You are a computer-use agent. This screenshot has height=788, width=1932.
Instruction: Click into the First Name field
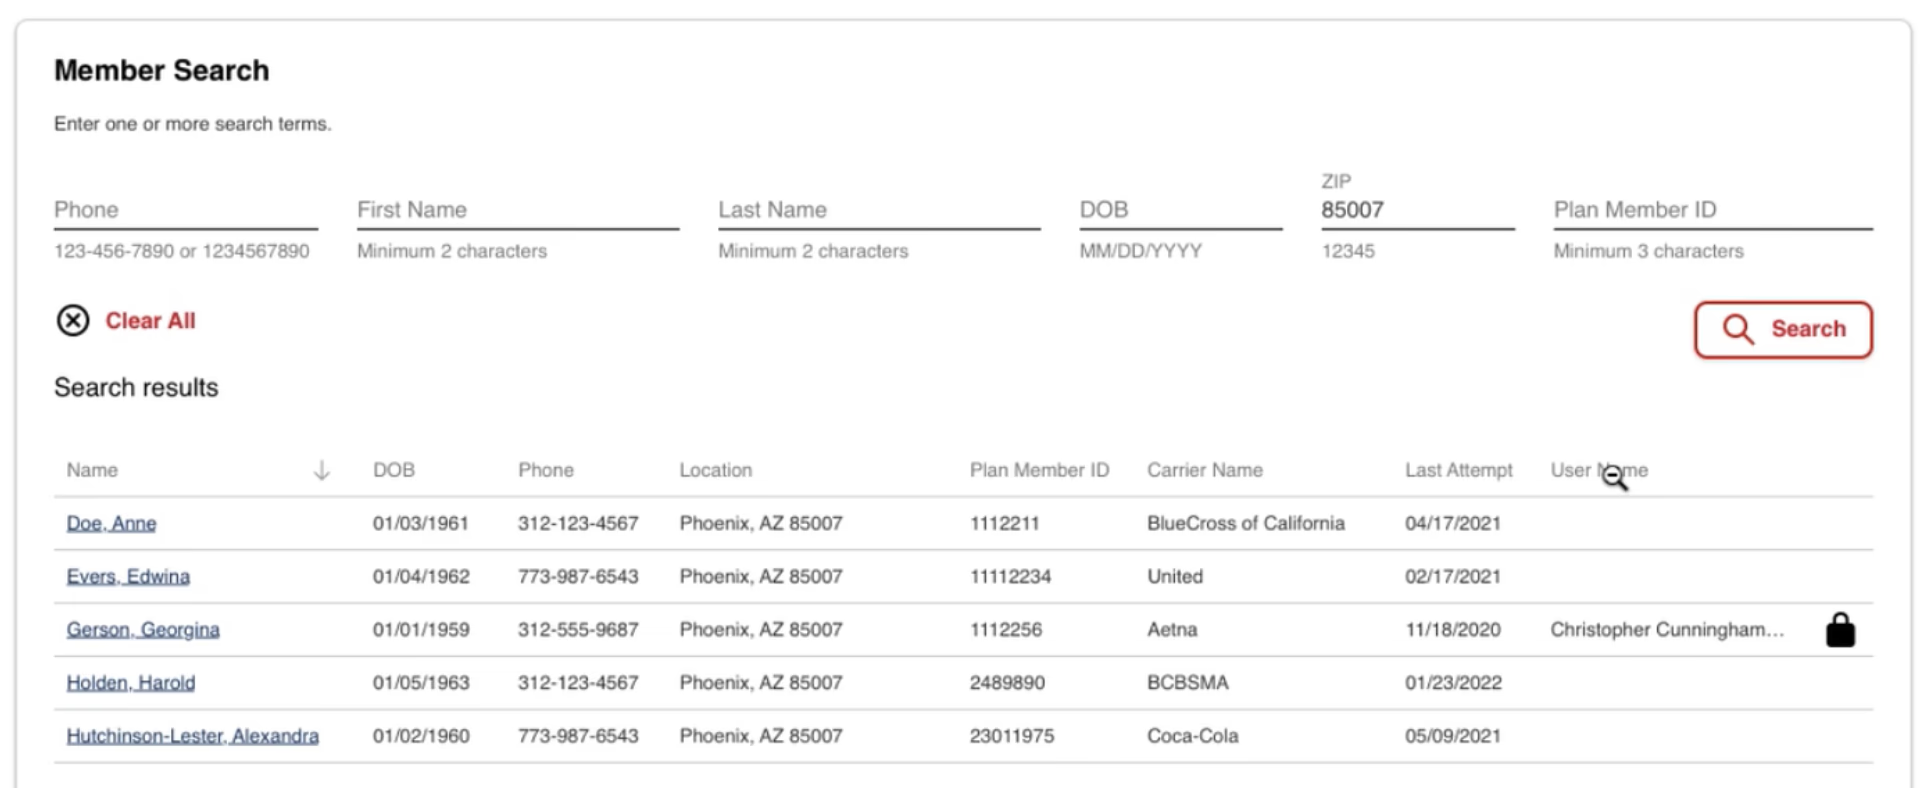click(517, 210)
